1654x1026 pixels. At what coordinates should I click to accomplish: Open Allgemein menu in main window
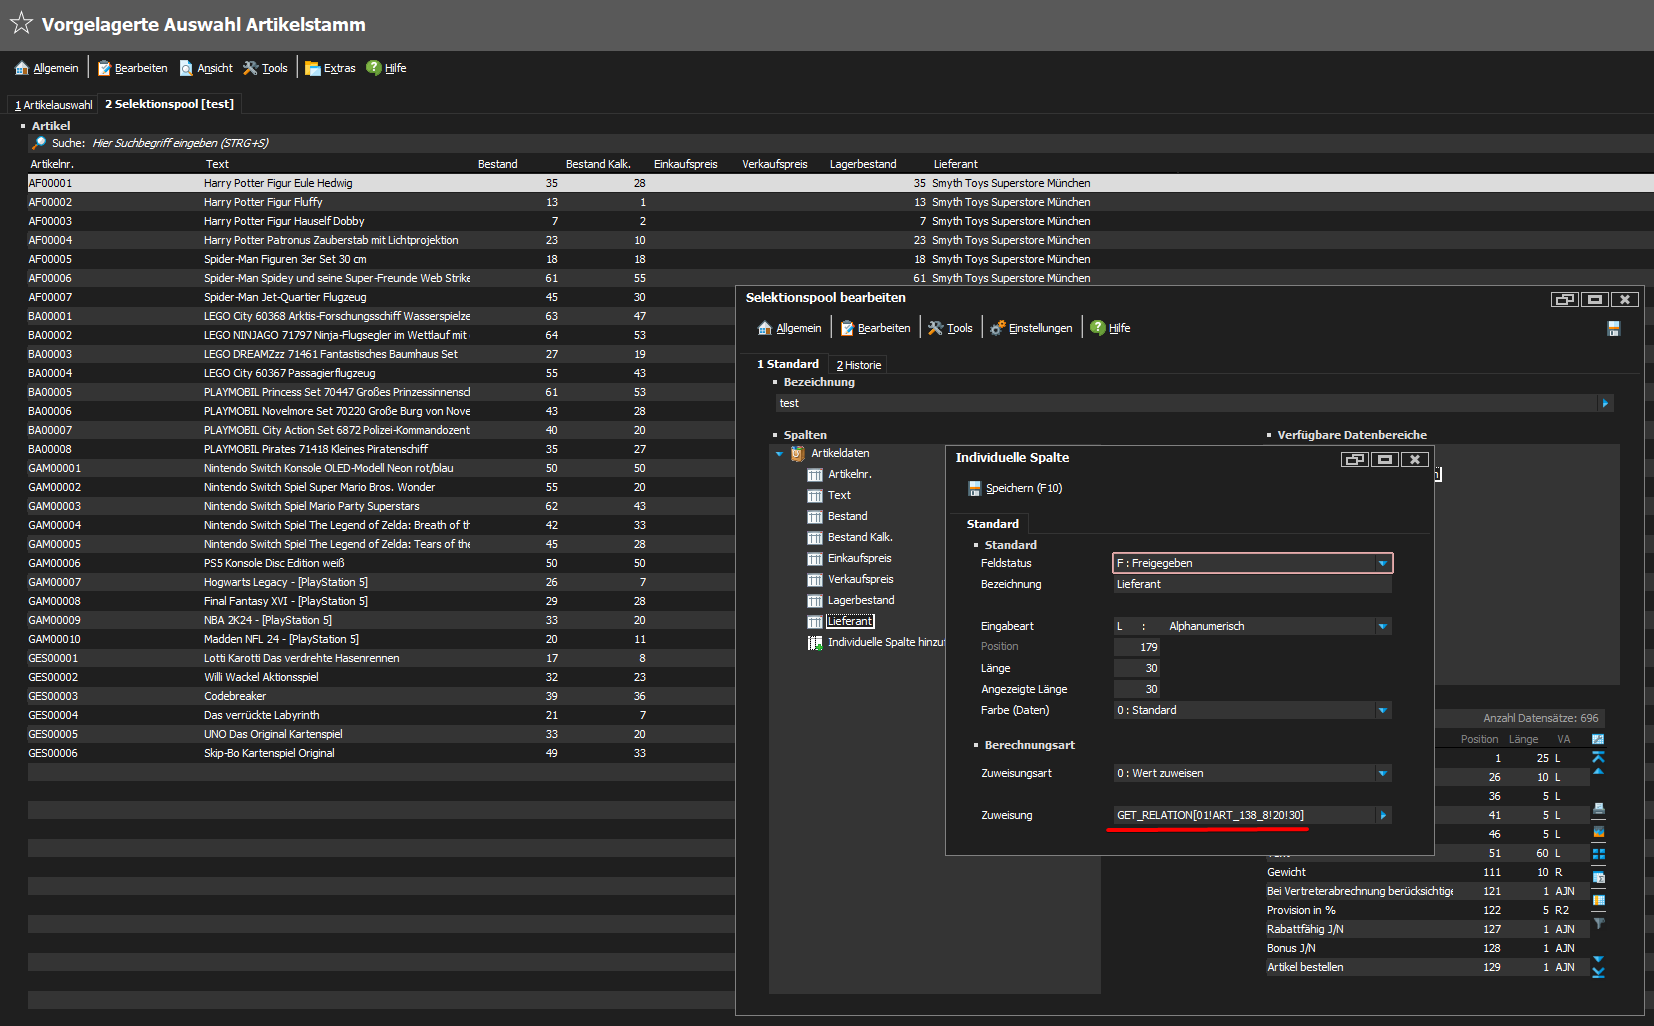[x=47, y=68]
